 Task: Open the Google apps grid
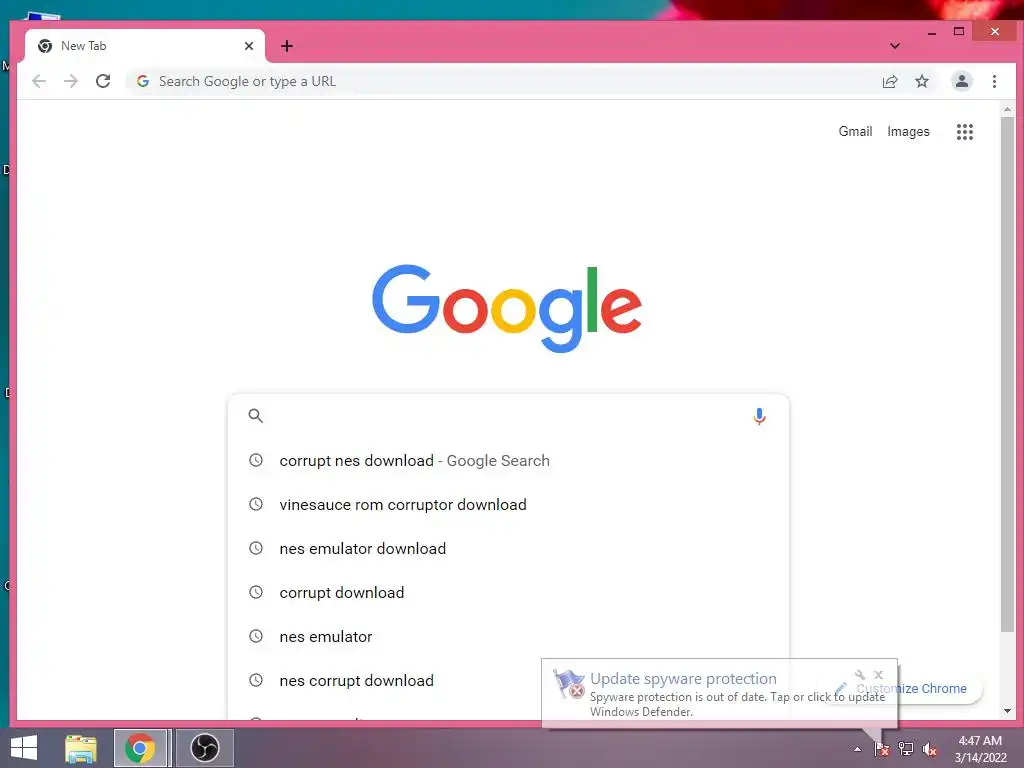pos(965,132)
